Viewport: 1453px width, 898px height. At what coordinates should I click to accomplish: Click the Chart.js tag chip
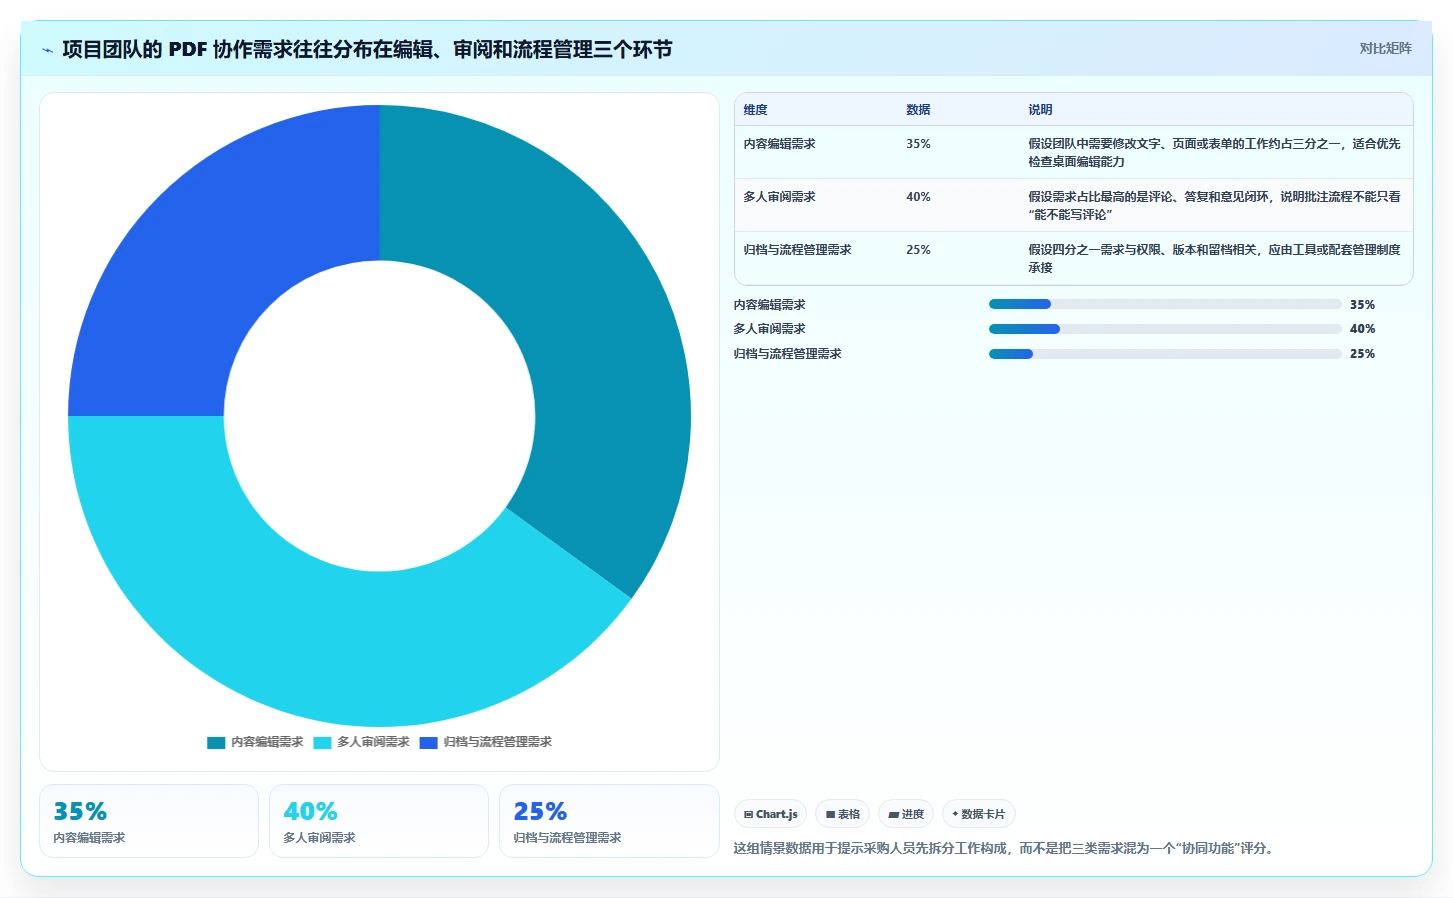pos(770,814)
